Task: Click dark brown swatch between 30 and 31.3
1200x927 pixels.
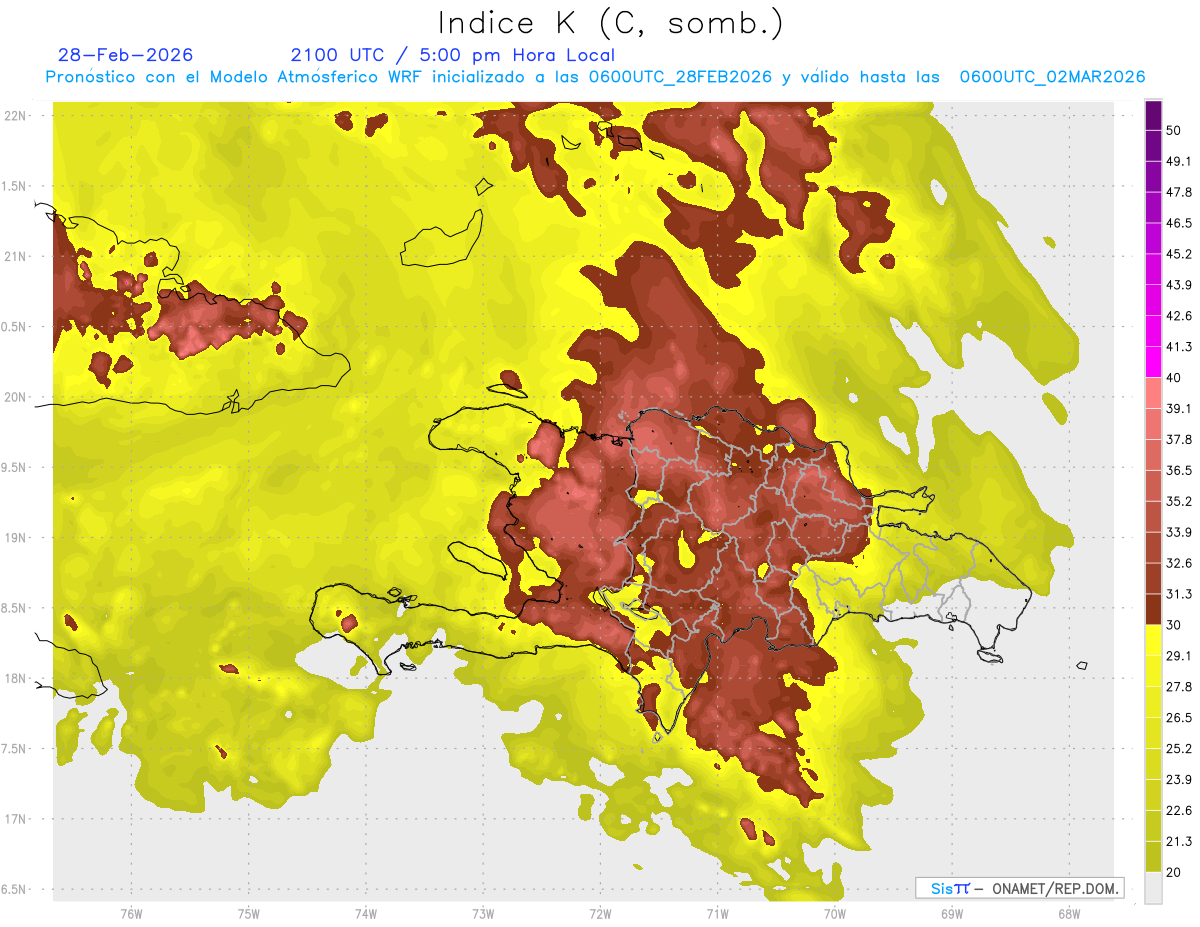Action: click(x=1153, y=609)
